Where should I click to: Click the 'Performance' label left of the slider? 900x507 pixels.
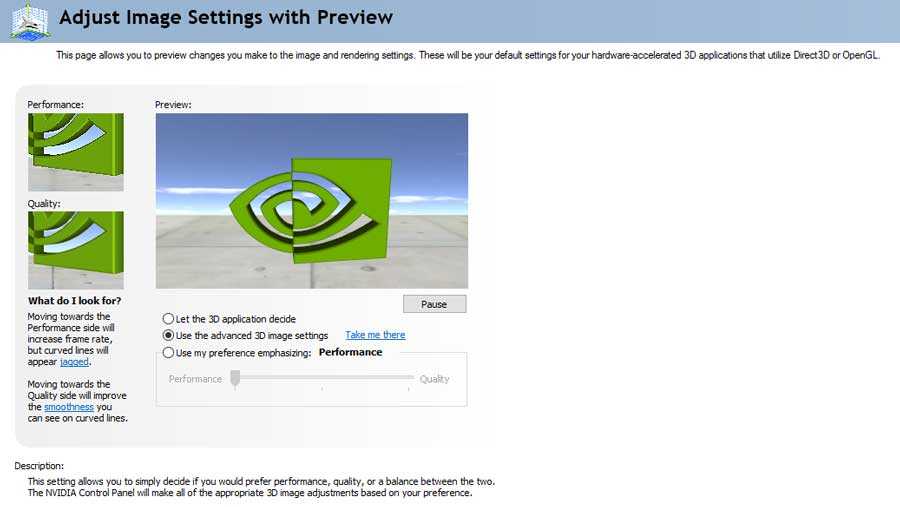tap(195, 379)
